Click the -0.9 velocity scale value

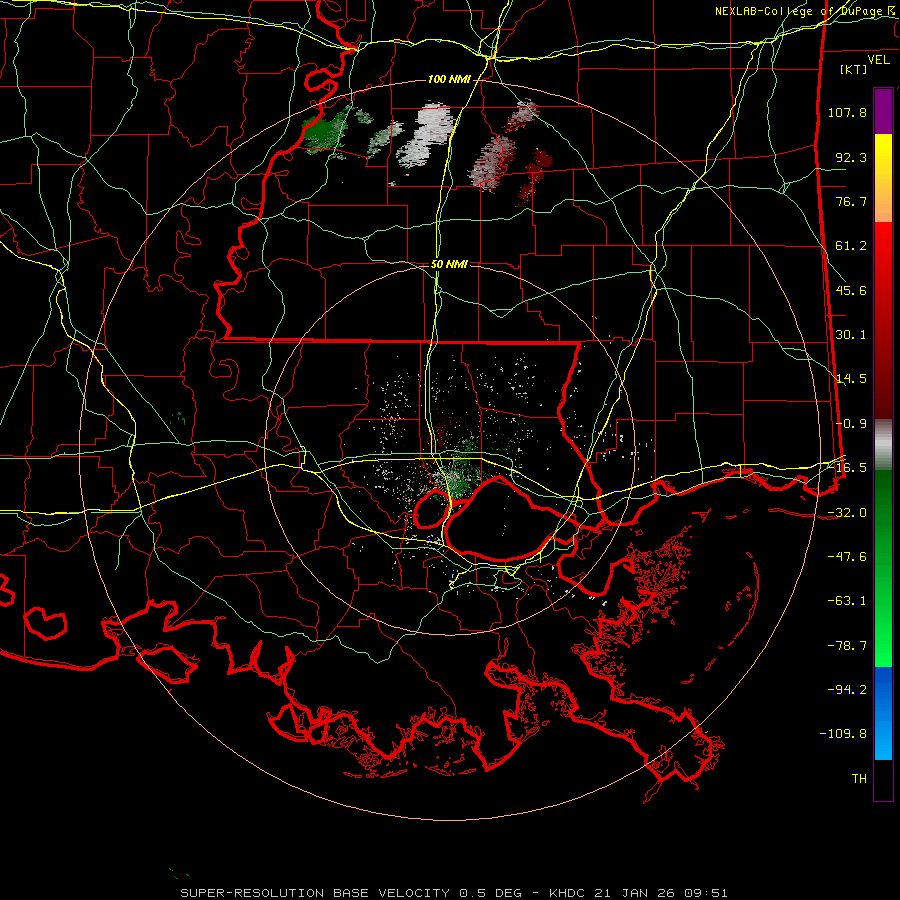[x=851, y=424]
